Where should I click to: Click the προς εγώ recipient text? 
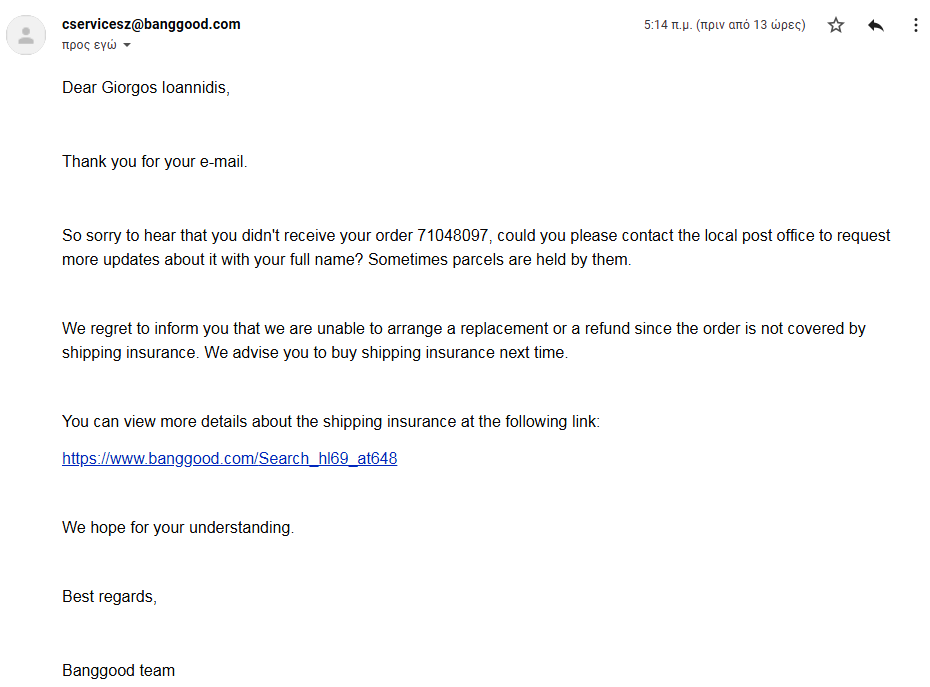pos(89,45)
